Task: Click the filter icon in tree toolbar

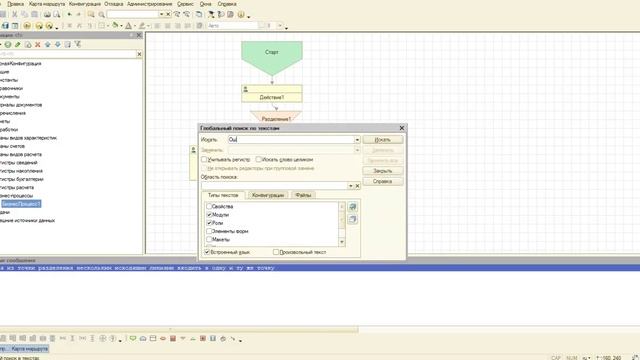Action: click(78, 44)
